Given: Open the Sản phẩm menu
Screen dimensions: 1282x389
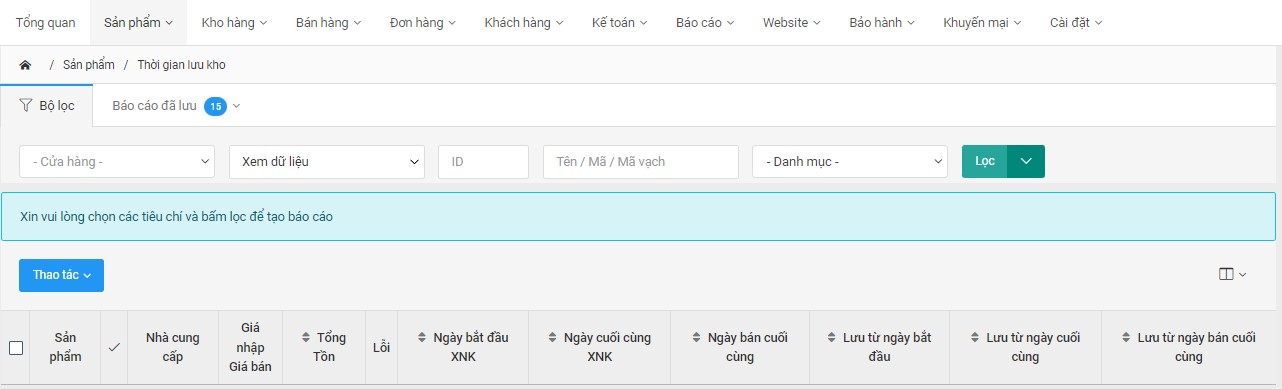Looking at the screenshot, I should point(138,22).
